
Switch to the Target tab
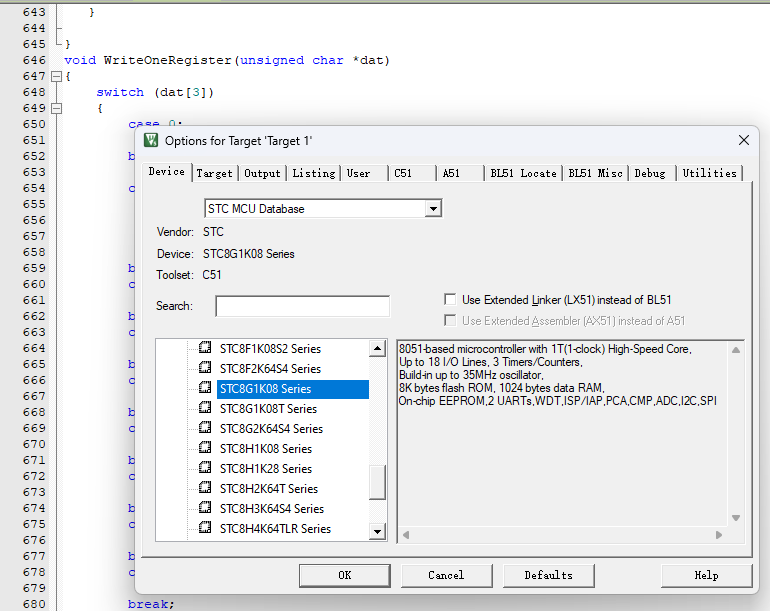214,173
